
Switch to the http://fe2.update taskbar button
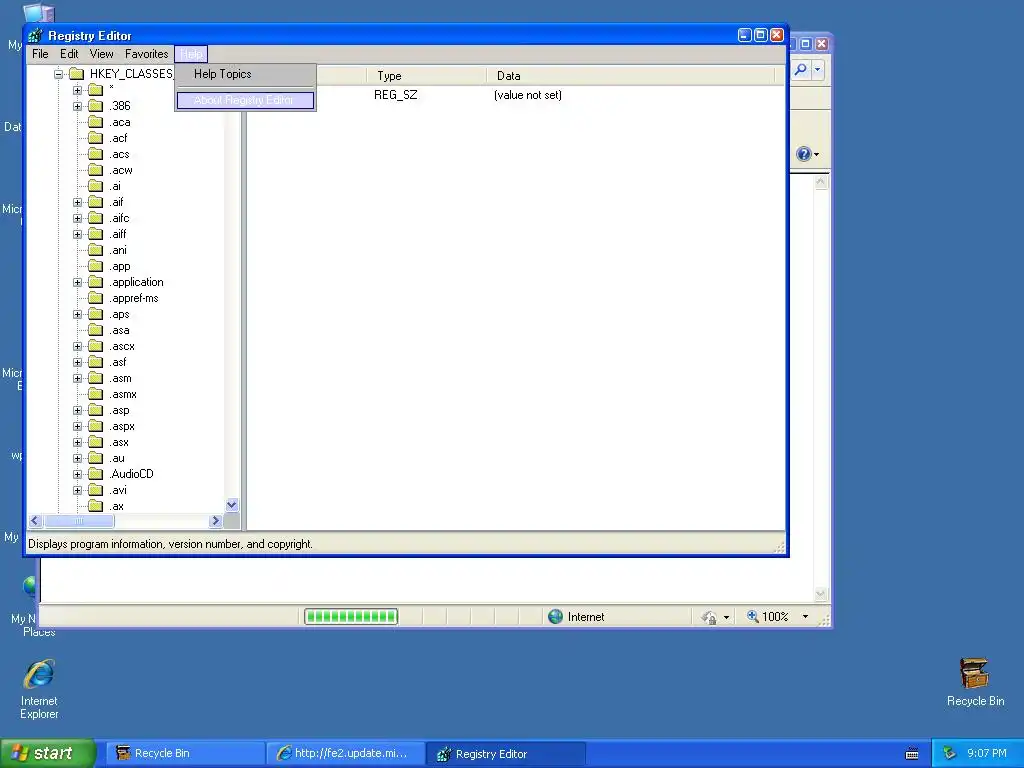pyautogui.click(x=345, y=754)
